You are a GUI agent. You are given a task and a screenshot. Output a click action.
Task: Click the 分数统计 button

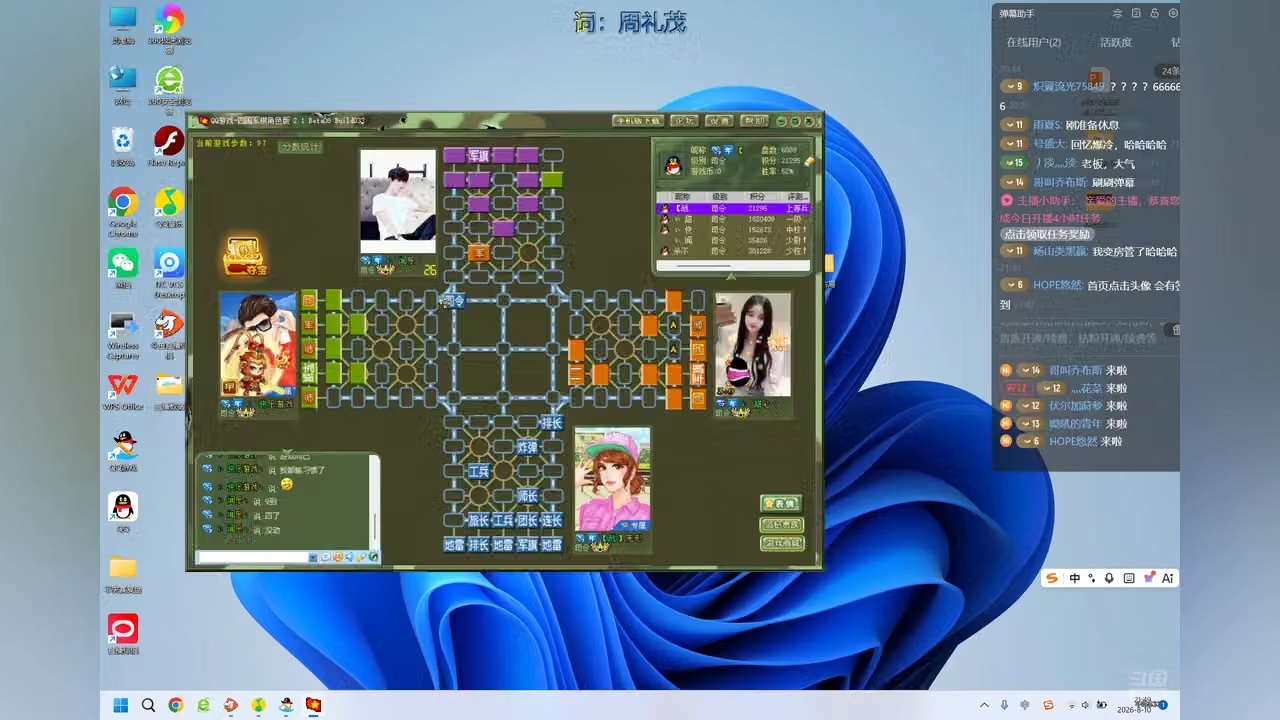click(300, 146)
